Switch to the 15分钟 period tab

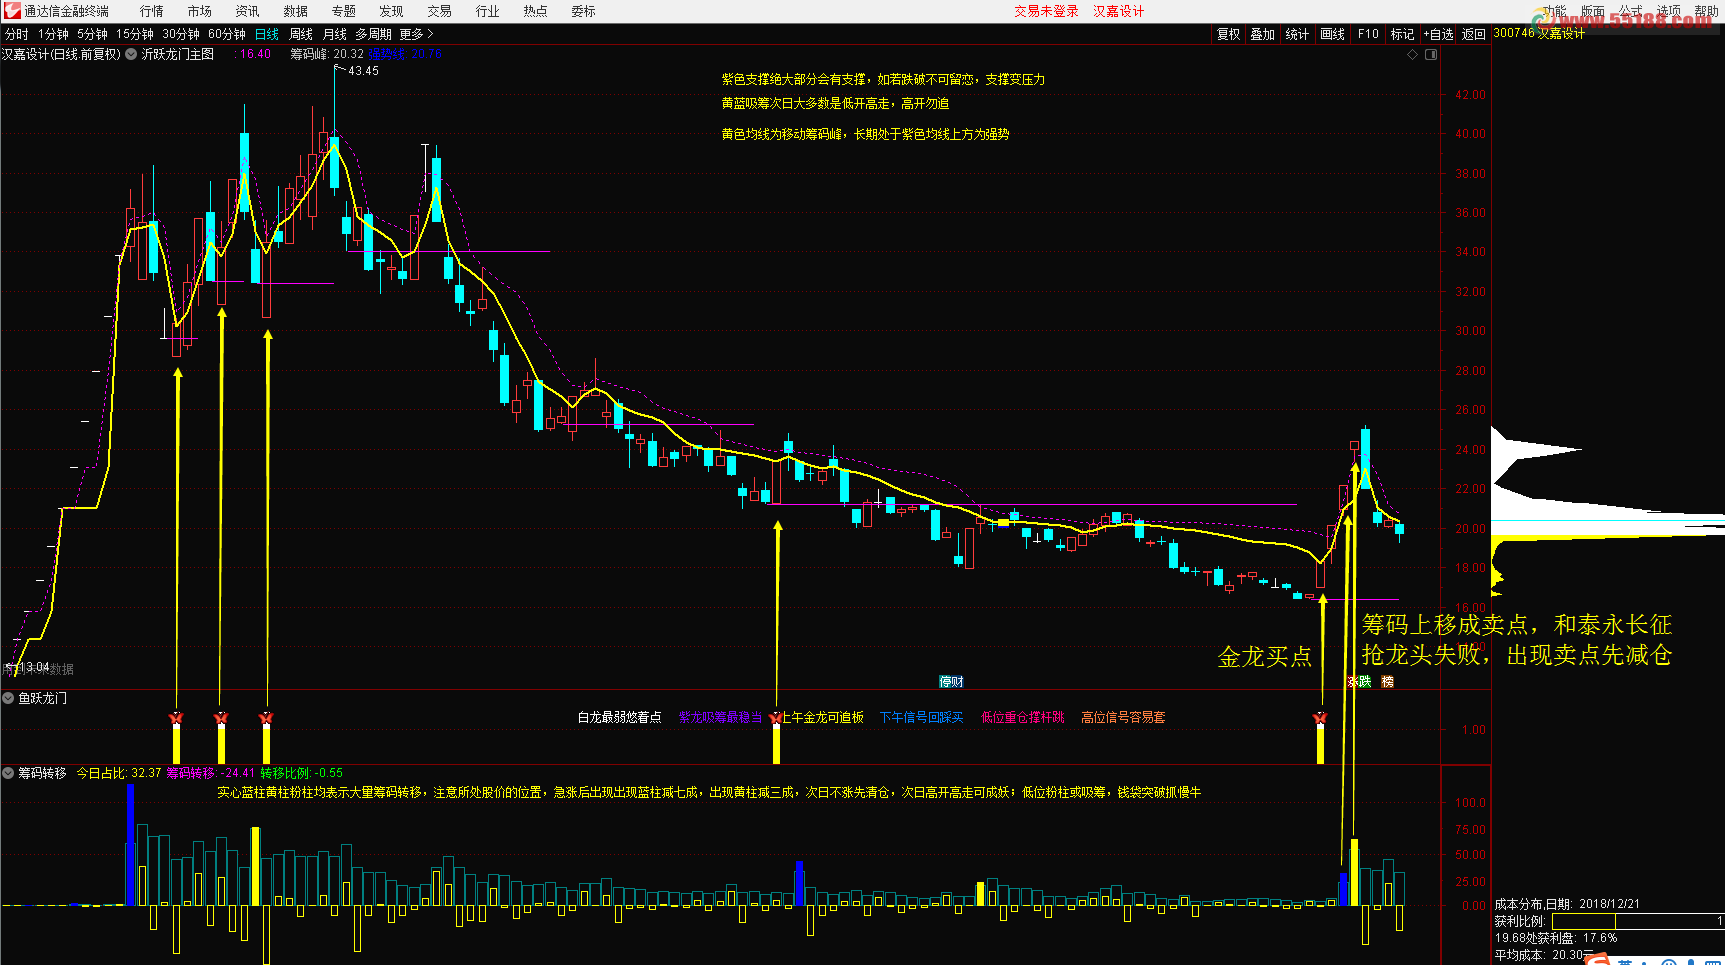click(135, 34)
